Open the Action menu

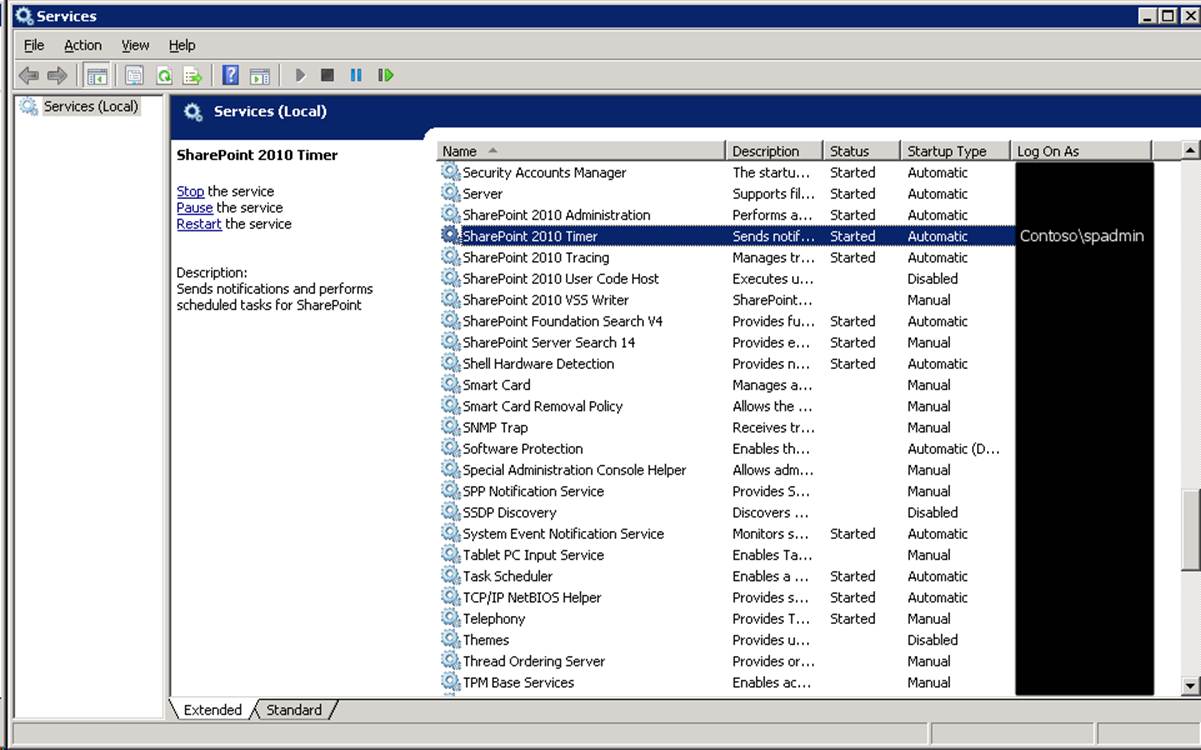click(83, 45)
